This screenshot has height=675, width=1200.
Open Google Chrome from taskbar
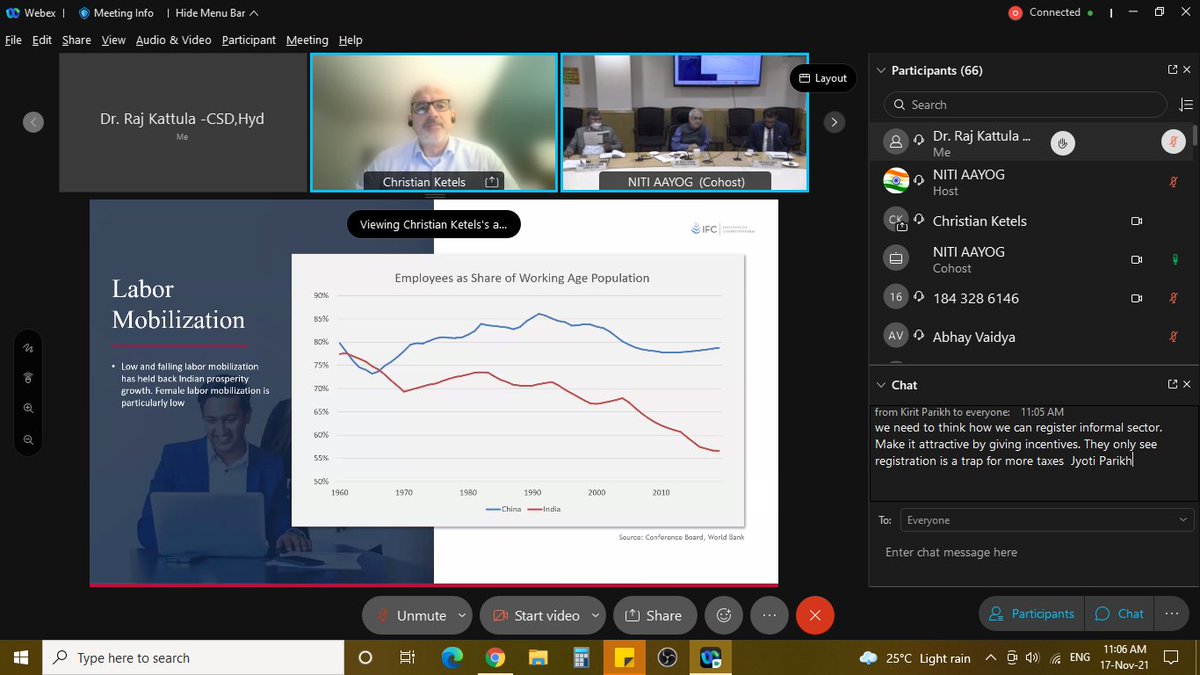[495, 658]
